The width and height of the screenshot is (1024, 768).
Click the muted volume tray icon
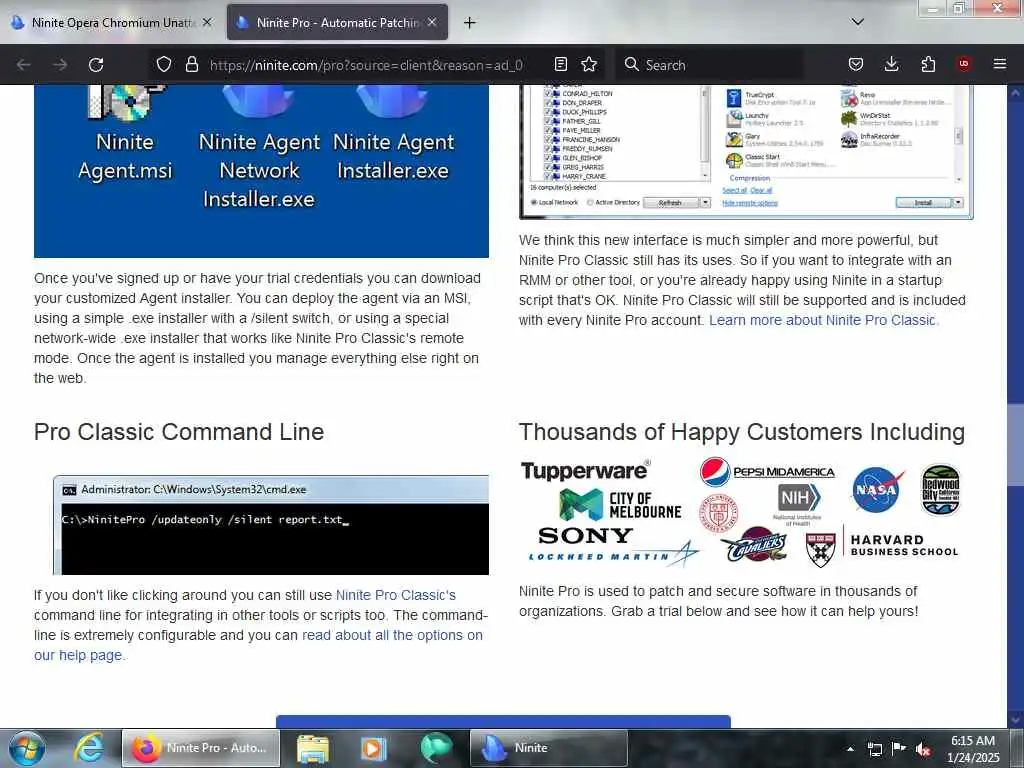click(923, 749)
